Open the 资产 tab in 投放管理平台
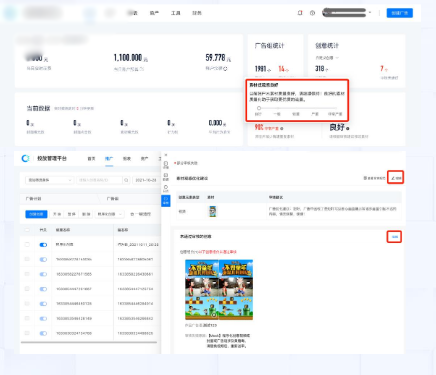This screenshot has height=375, width=436. pos(144,159)
